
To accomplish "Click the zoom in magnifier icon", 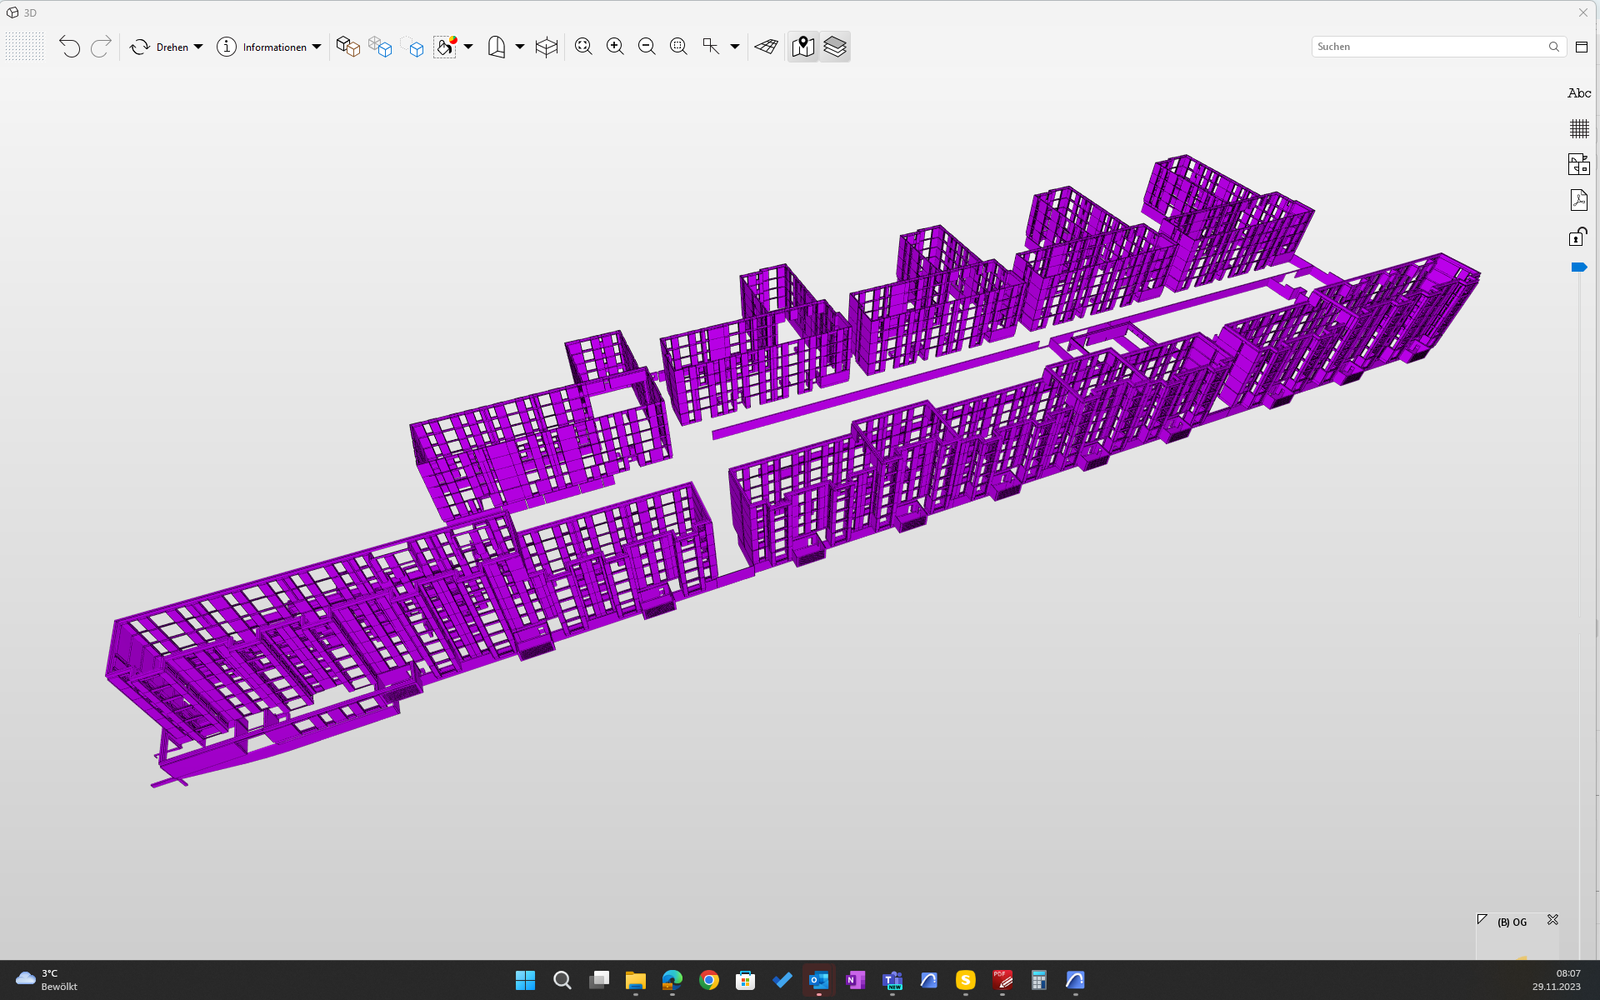I will [615, 47].
